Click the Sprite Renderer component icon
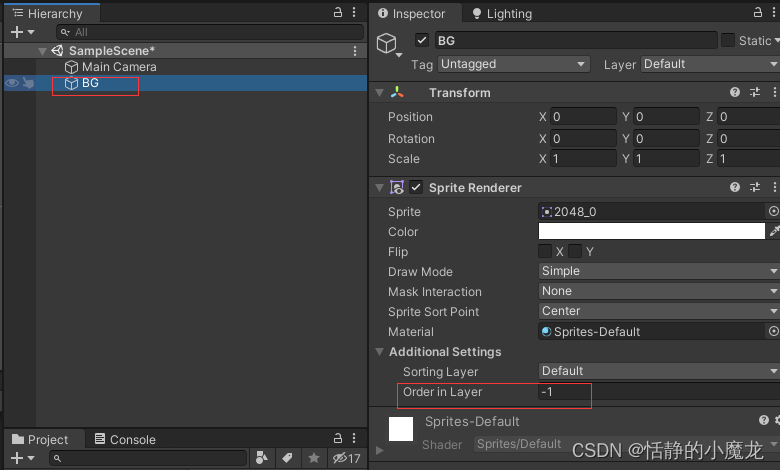The height and width of the screenshot is (470, 780). [x=397, y=188]
